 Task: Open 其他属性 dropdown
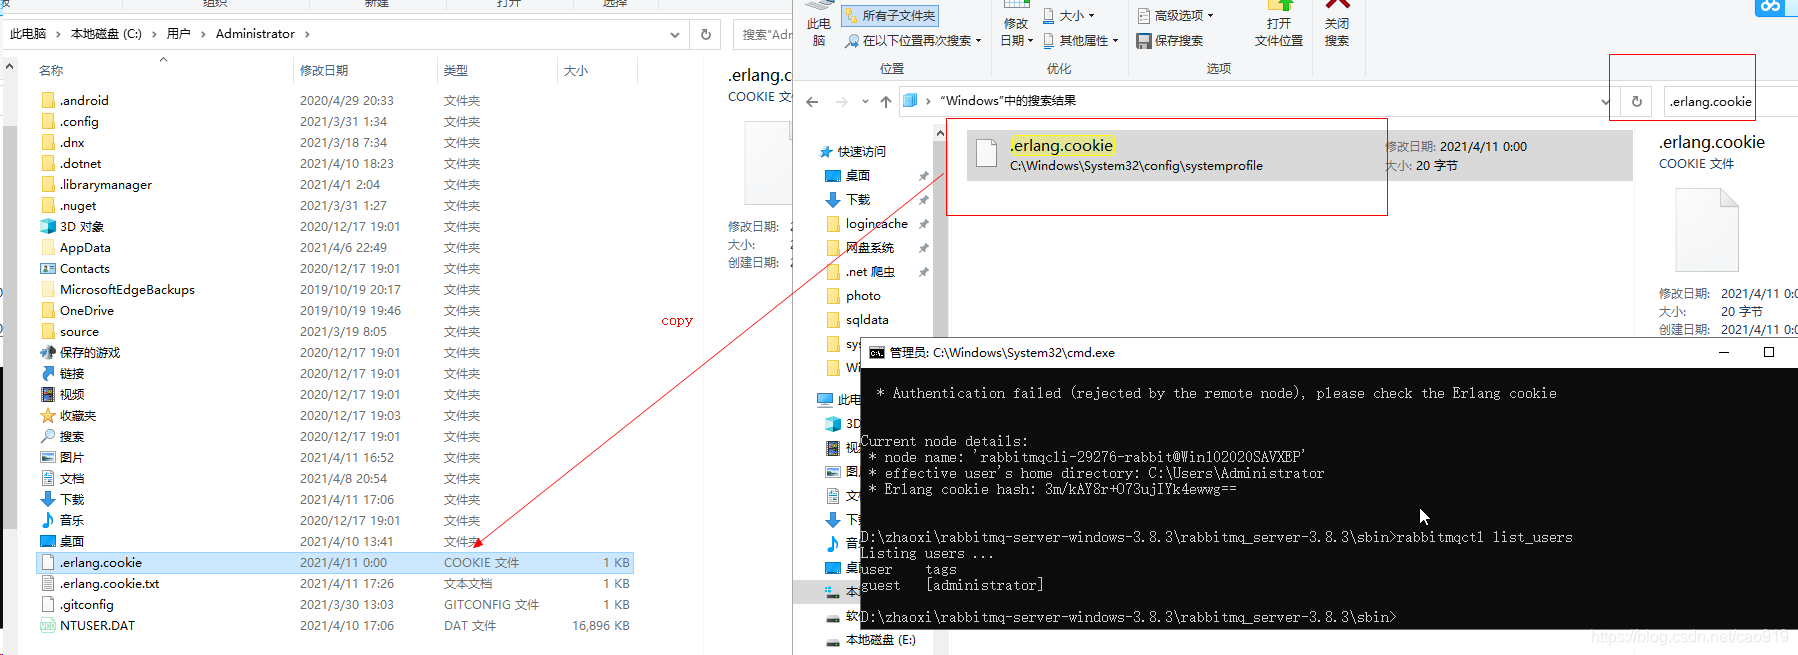coord(1081,41)
